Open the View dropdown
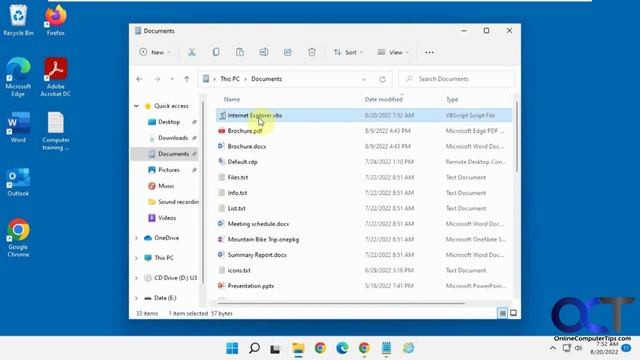This screenshot has height=360, width=640. click(393, 52)
